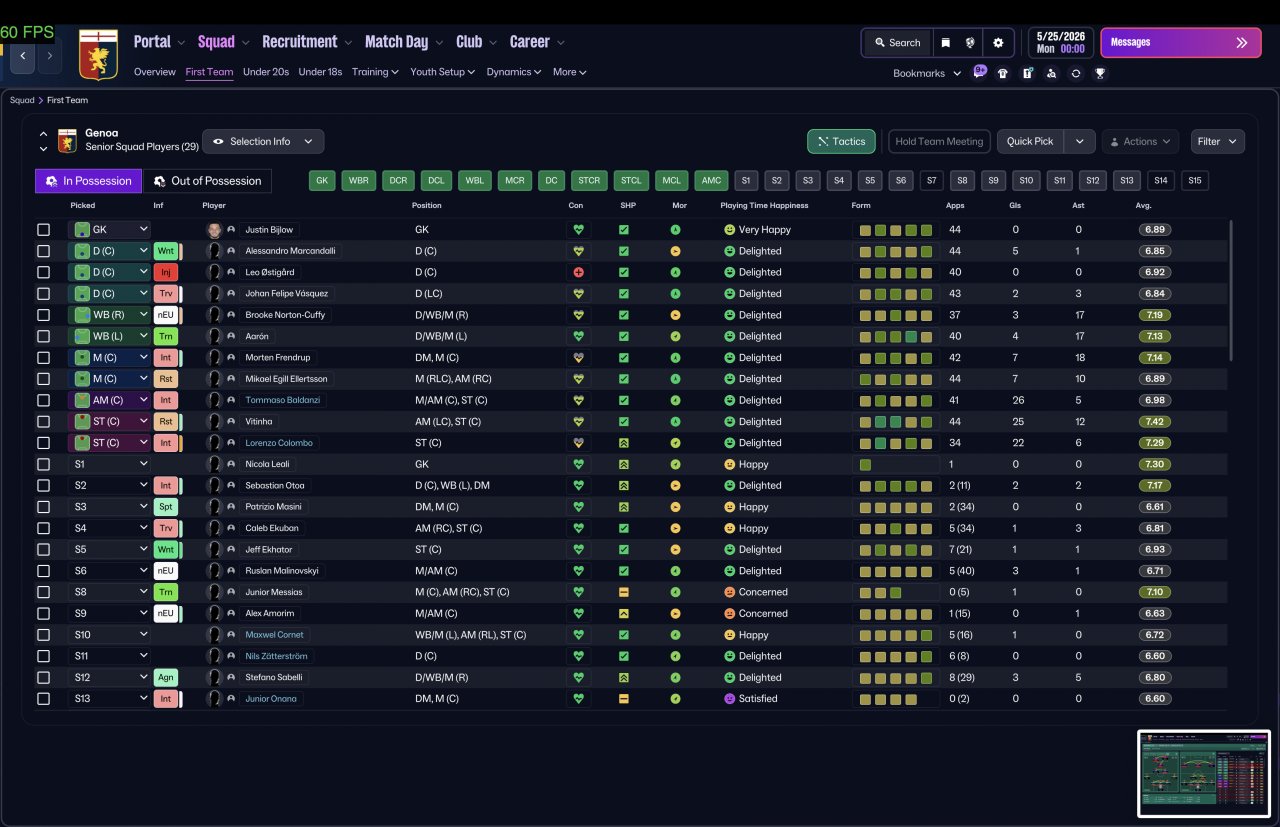This screenshot has width=1280, height=827.
Task: Open the Actions dropdown
Action: point(1140,141)
